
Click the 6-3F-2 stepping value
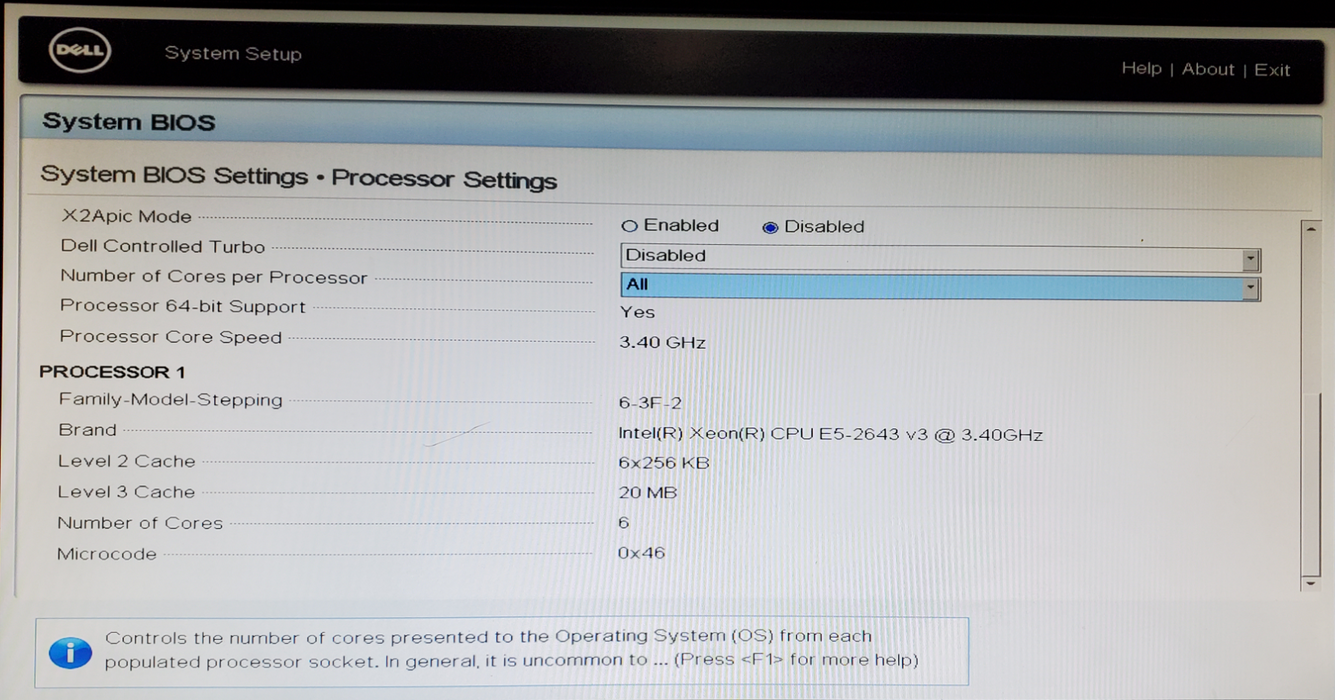(650, 403)
